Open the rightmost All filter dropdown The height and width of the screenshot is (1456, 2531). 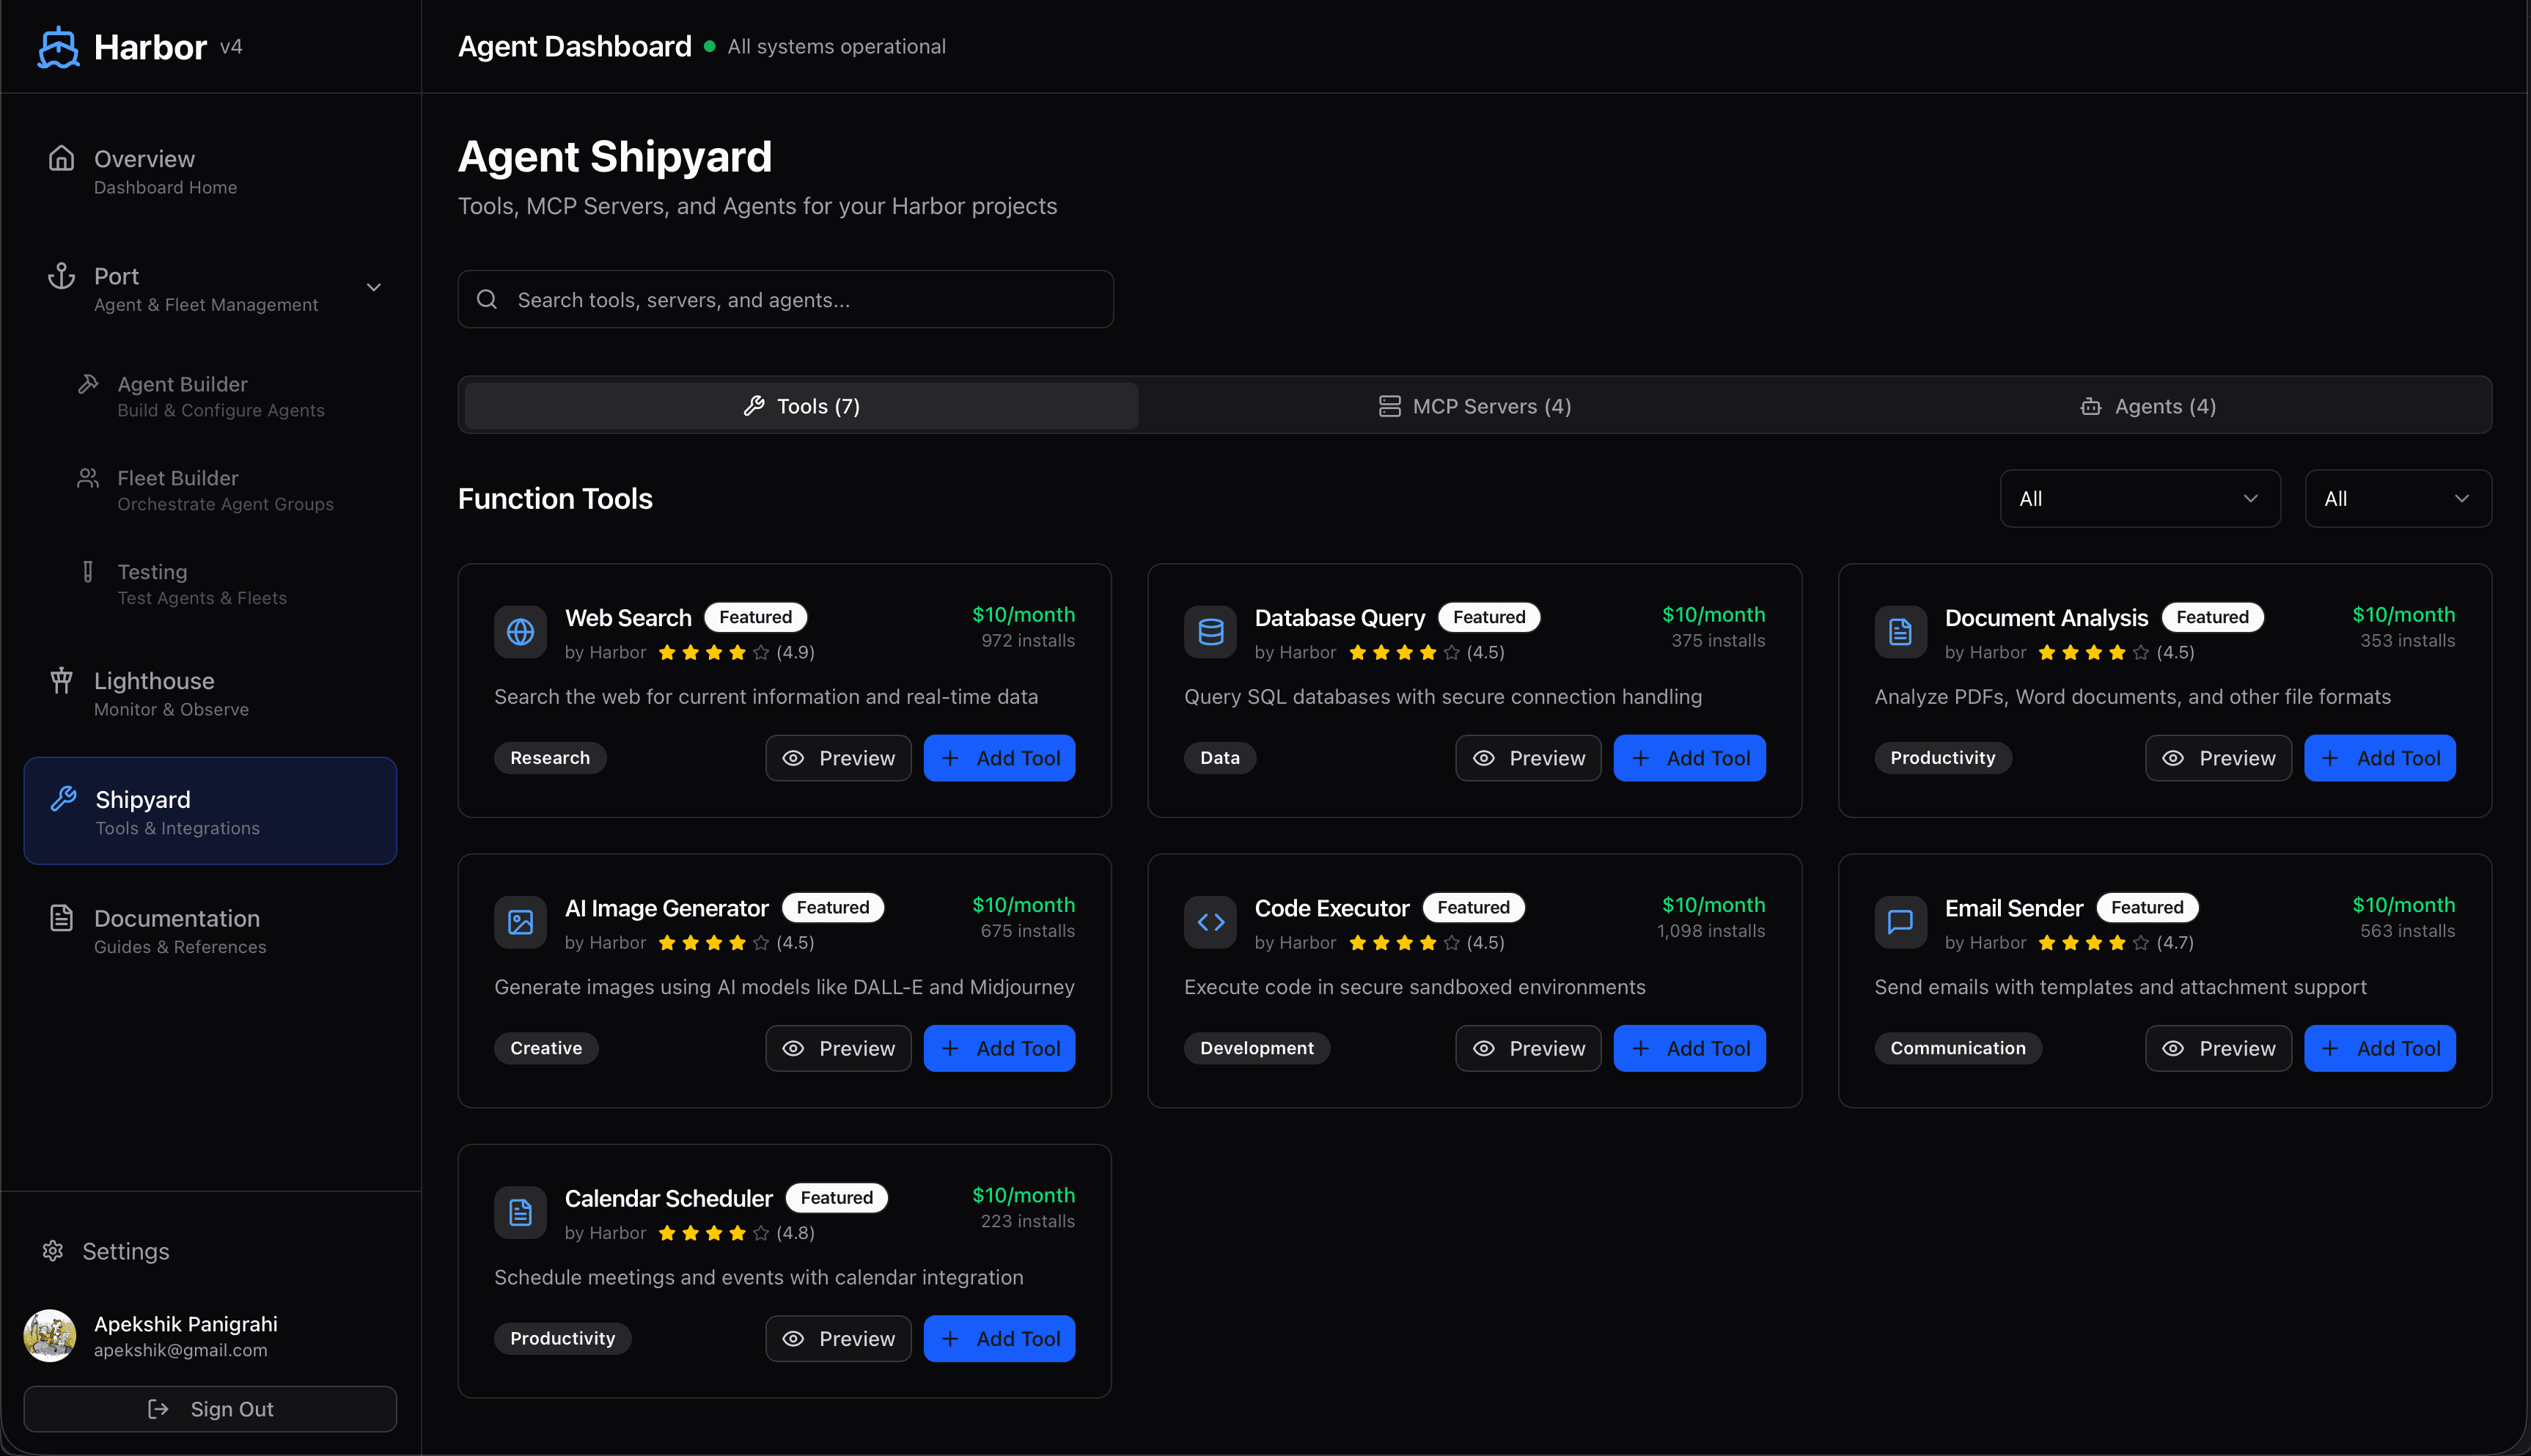(2397, 498)
